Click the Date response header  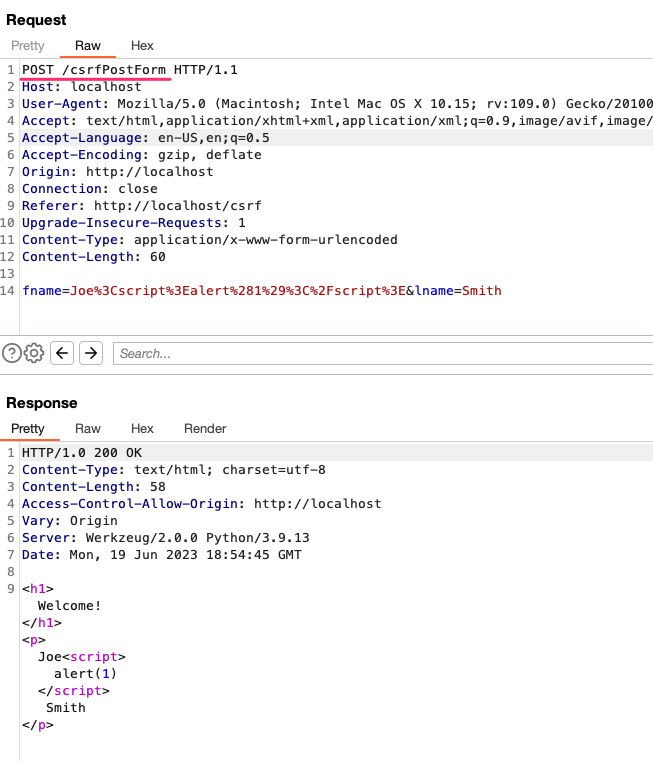click(x=162, y=555)
